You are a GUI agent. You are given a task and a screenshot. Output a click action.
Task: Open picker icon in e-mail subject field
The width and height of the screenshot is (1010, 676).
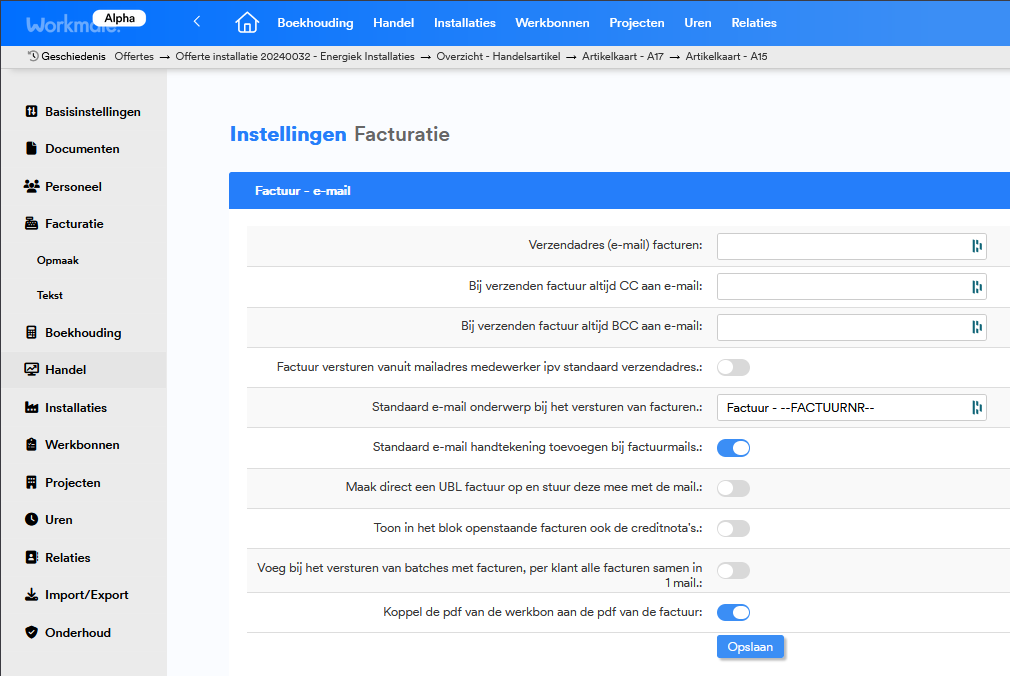[976, 407]
